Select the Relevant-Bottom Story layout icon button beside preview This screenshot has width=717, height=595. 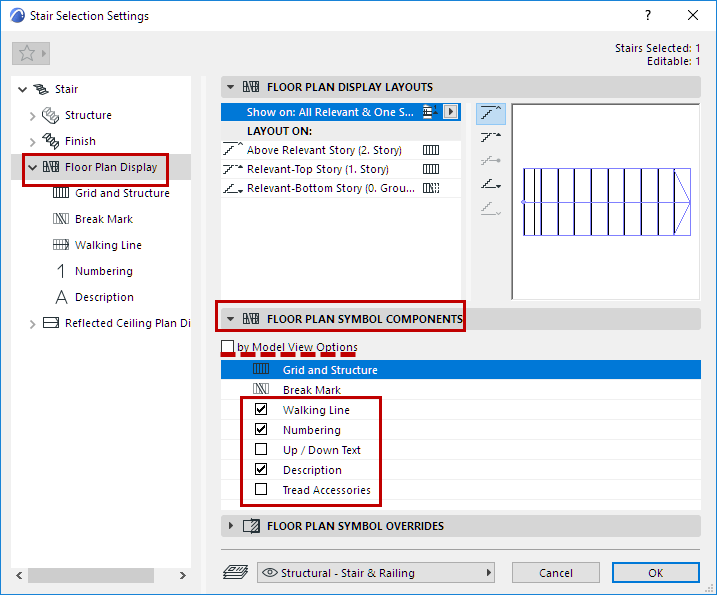pyautogui.click(x=491, y=184)
